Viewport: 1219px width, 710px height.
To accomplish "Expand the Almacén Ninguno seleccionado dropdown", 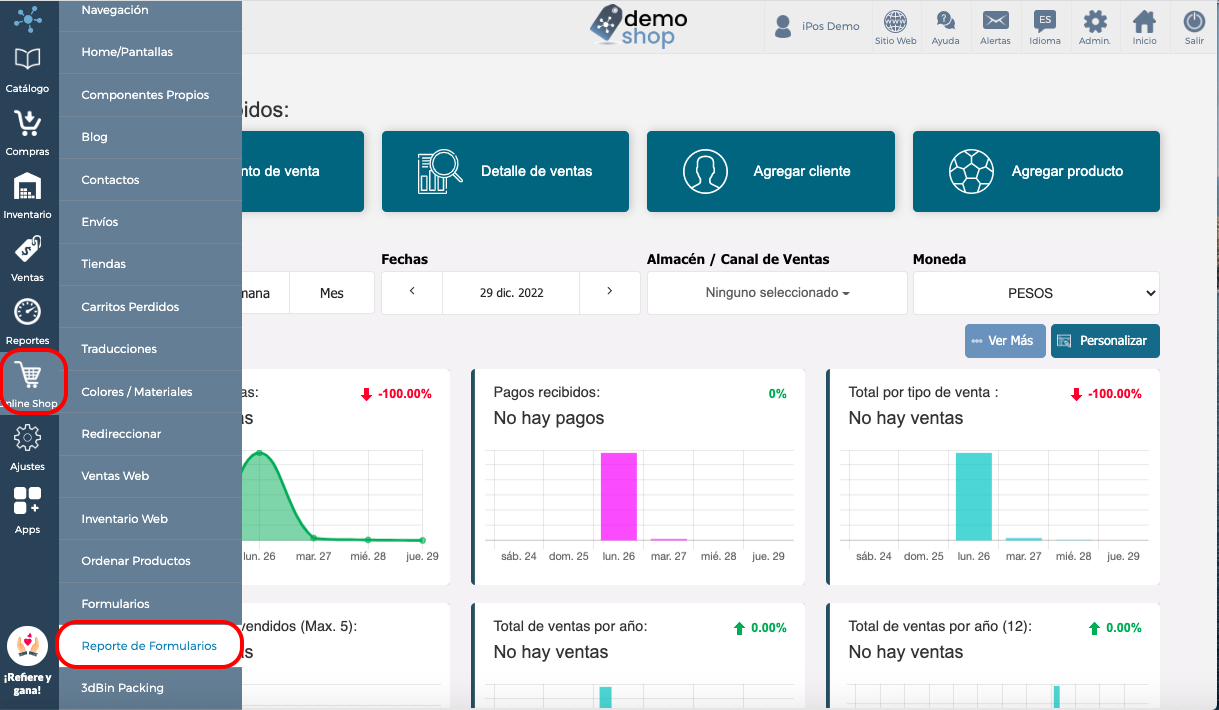I will pyautogui.click(x=777, y=293).
